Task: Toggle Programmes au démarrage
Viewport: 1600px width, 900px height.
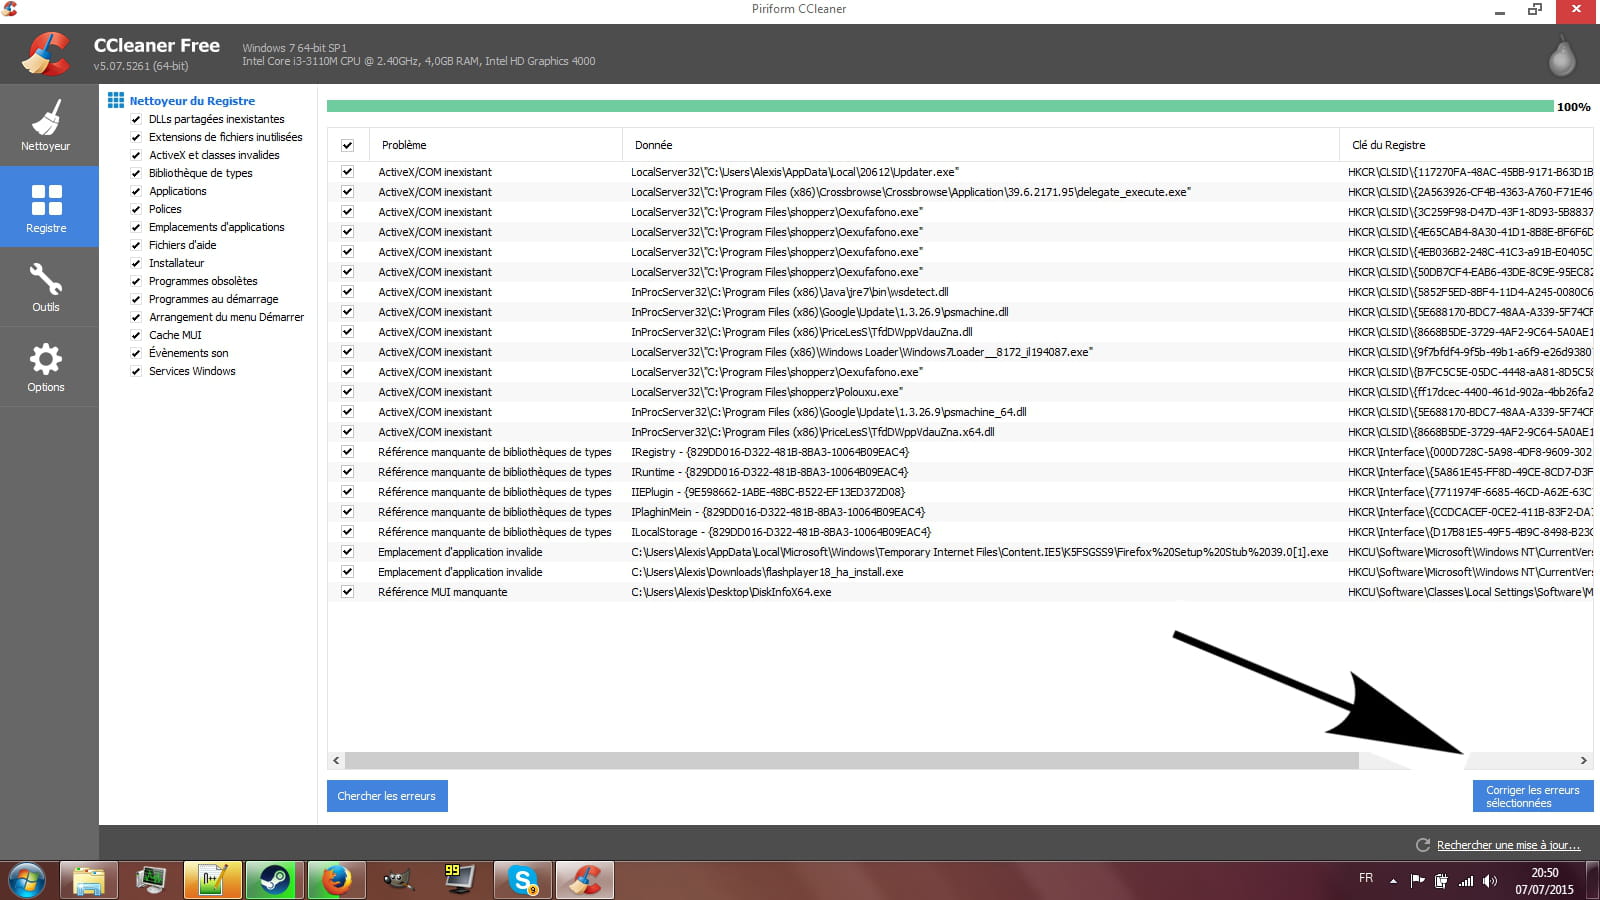Action: [x=136, y=299]
